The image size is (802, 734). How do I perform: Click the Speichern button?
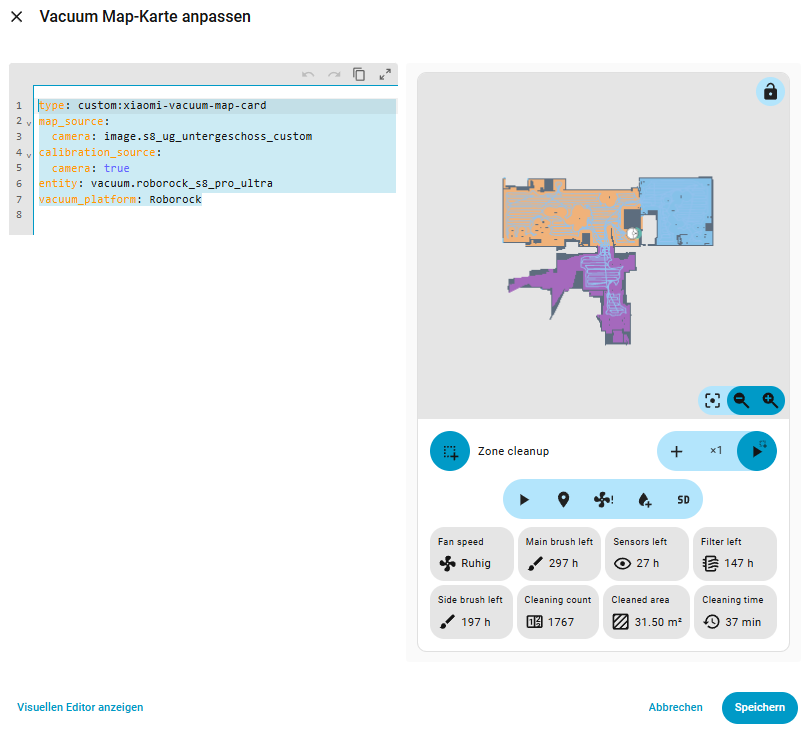[x=759, y=707]
